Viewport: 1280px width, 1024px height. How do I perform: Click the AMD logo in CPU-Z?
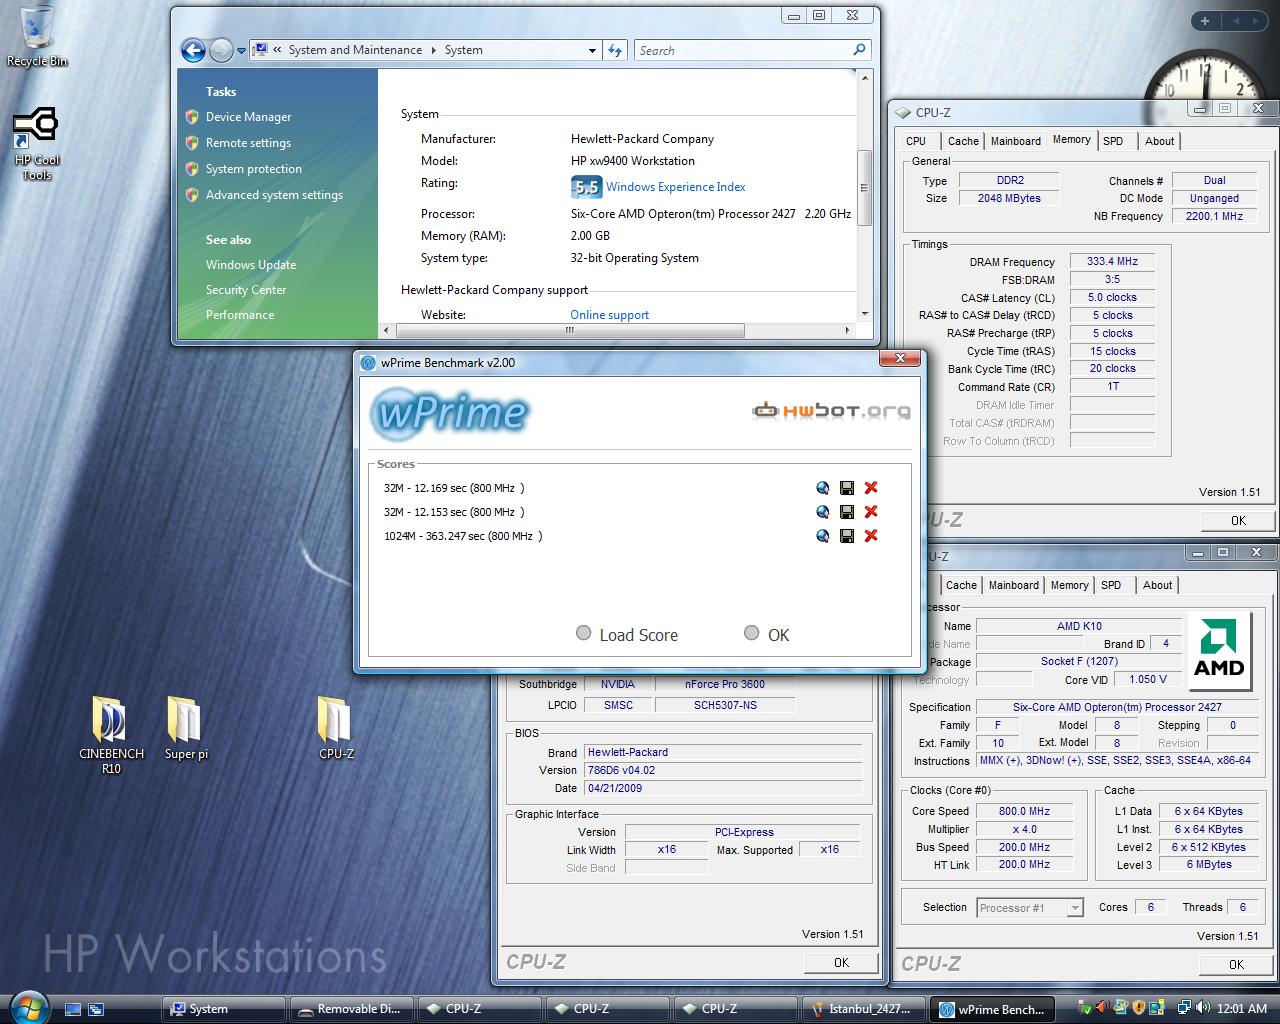(x=1219, y=649)
